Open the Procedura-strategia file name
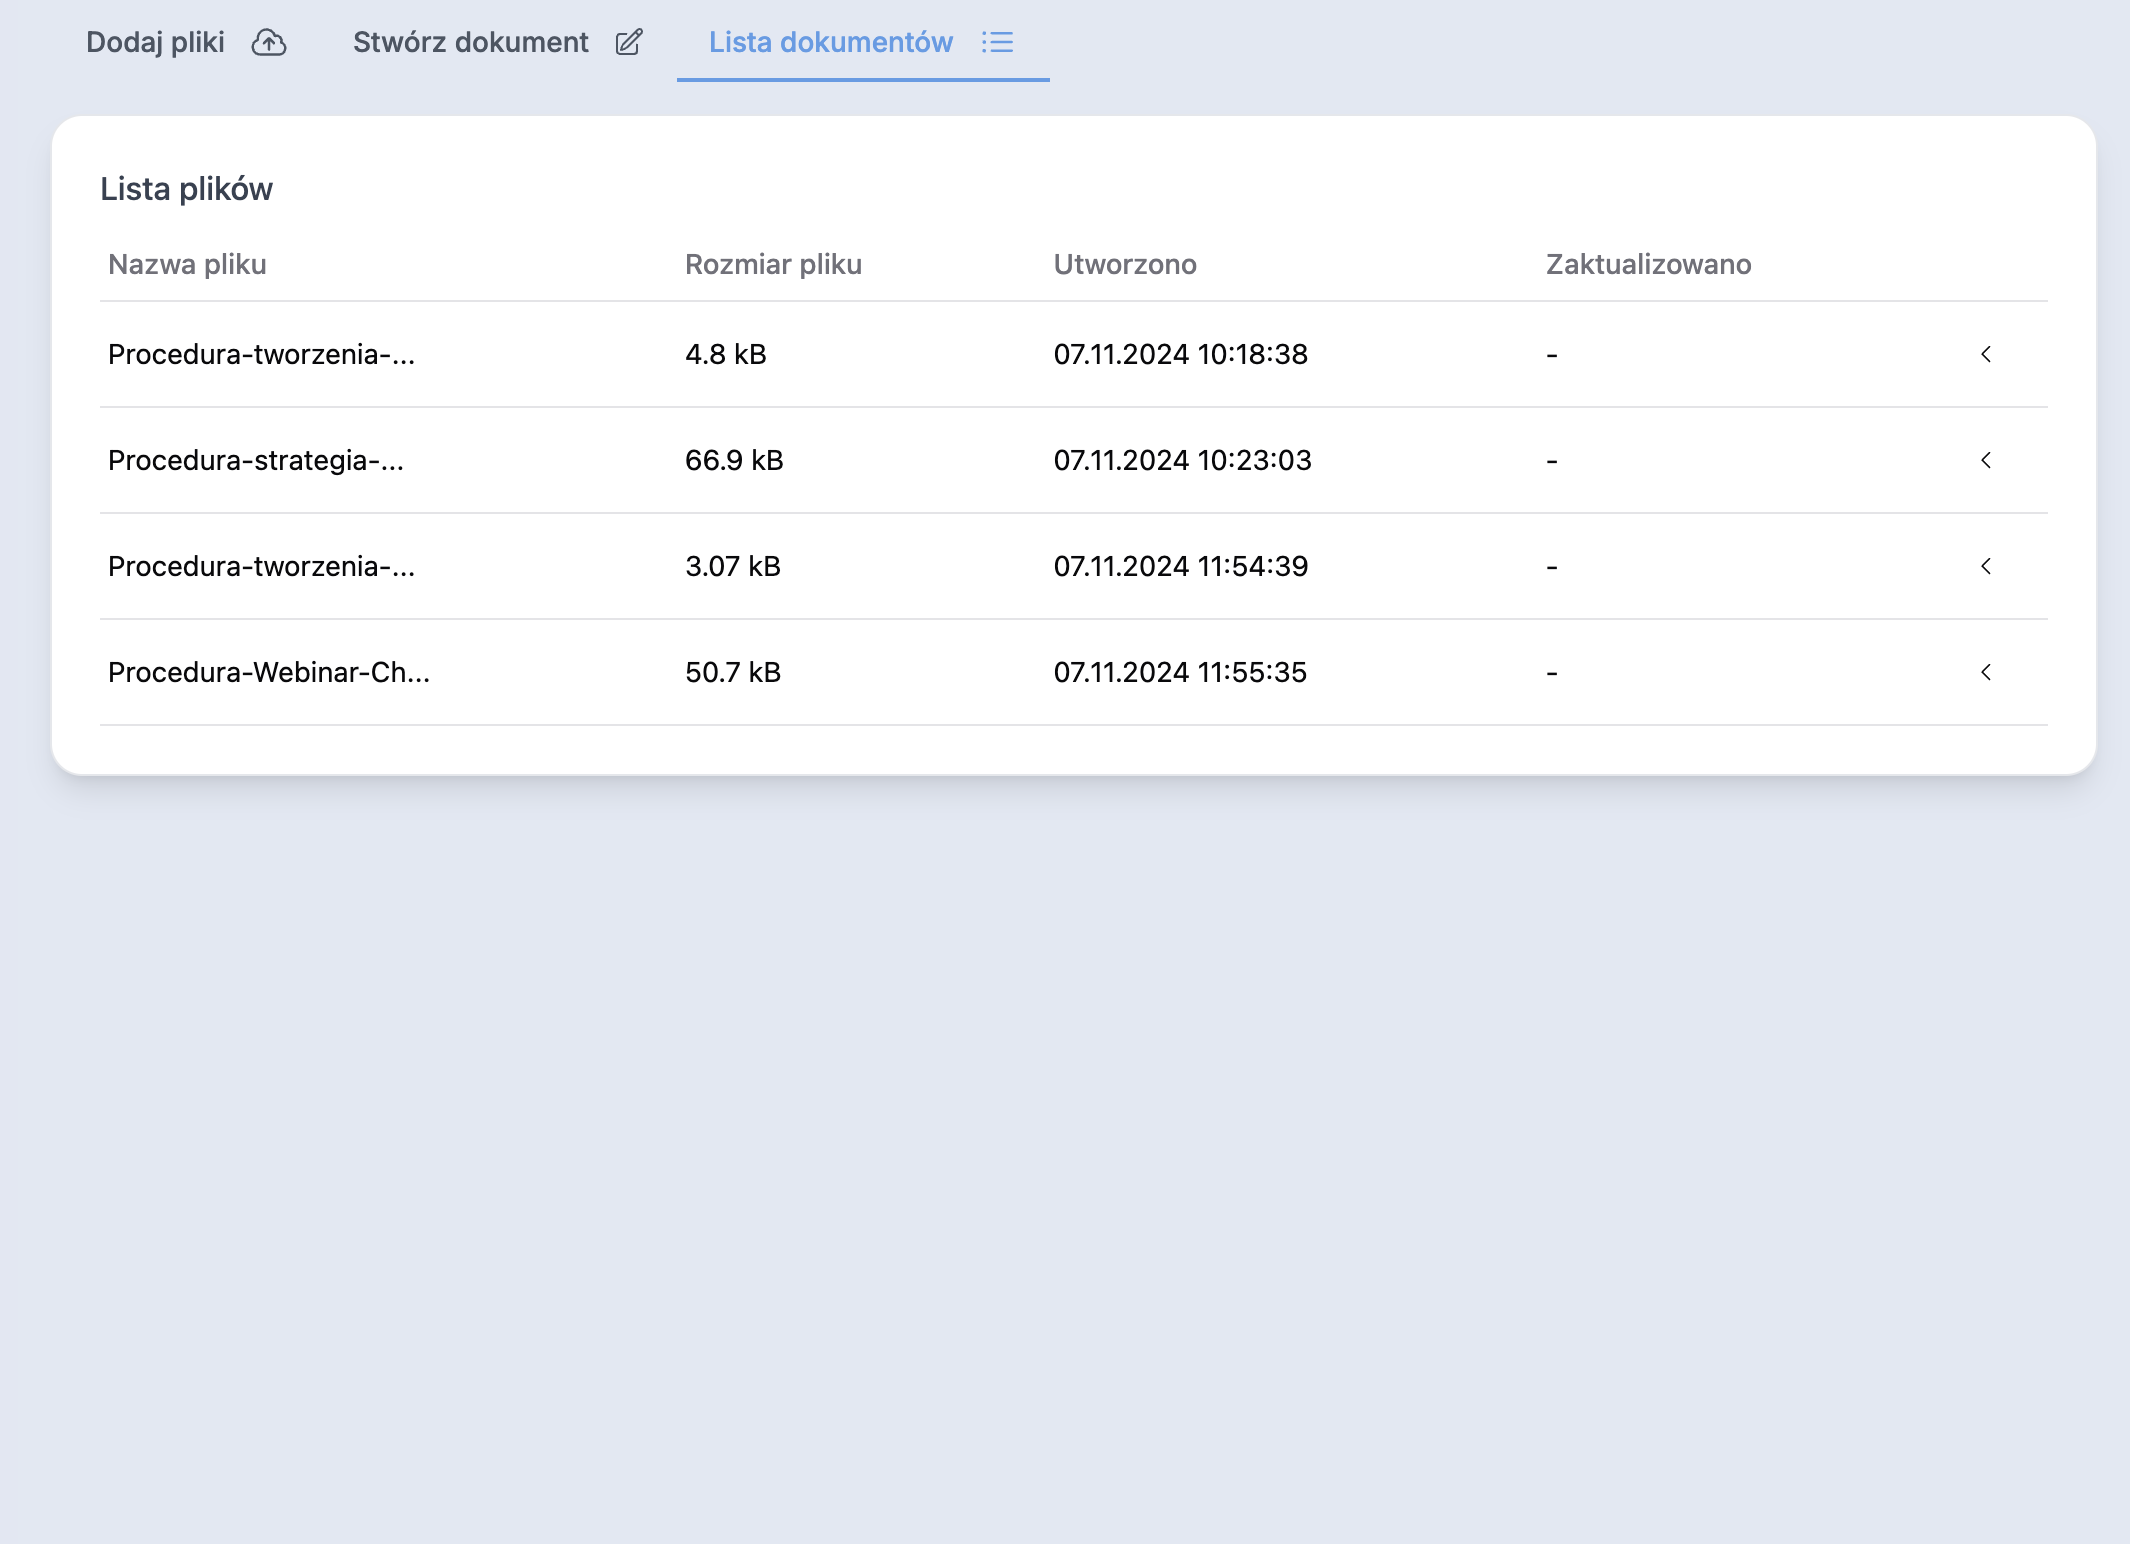Image resolution: width=2130 pixels, height=1544 pixels. pyautogui.click(x=256, y=460)
